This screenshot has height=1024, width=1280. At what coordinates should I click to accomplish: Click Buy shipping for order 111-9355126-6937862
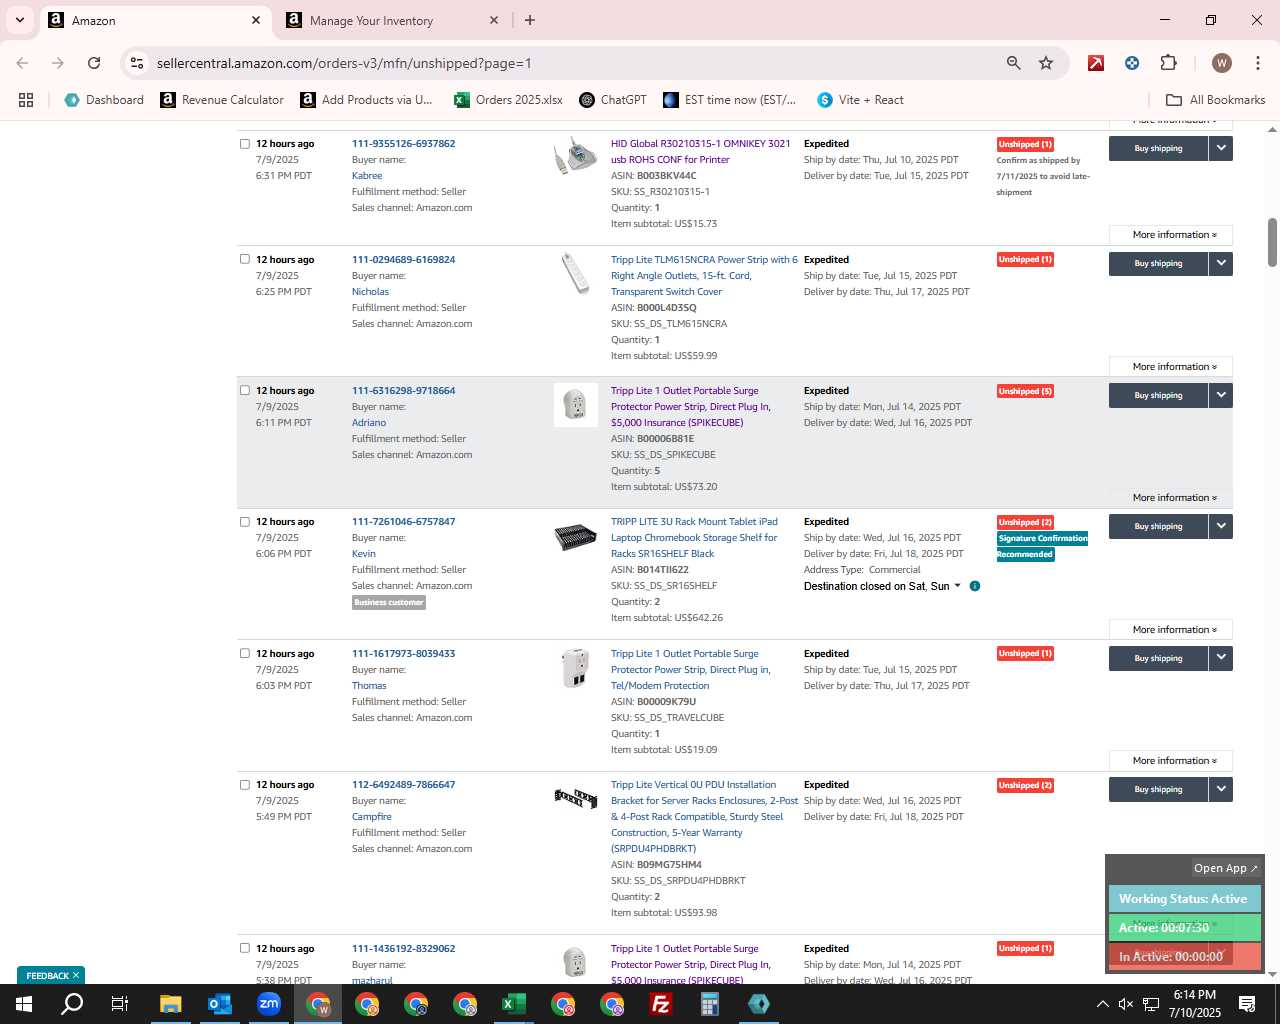(1158, 148)
